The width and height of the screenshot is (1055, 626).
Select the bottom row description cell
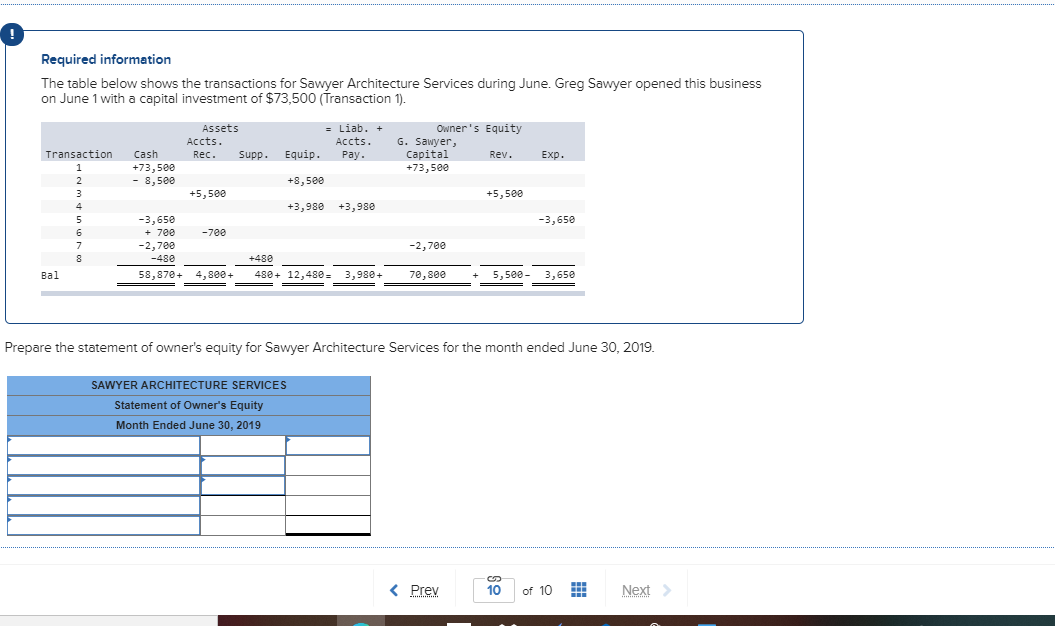coord(100,523)
